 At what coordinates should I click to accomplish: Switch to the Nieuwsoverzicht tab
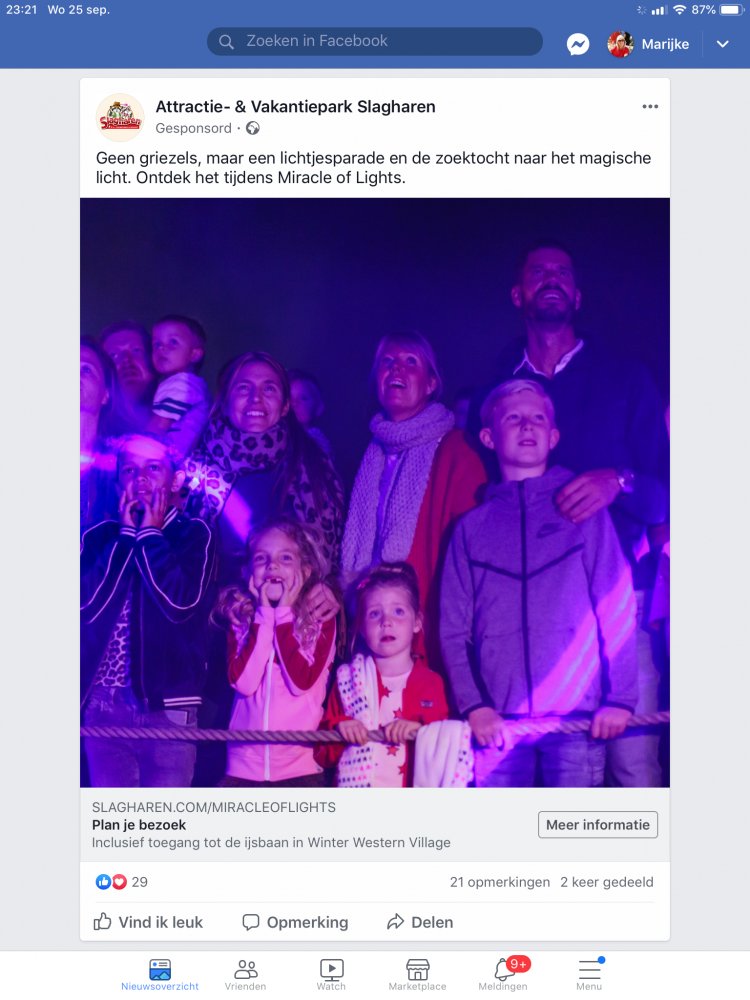(x=160, y=974)
